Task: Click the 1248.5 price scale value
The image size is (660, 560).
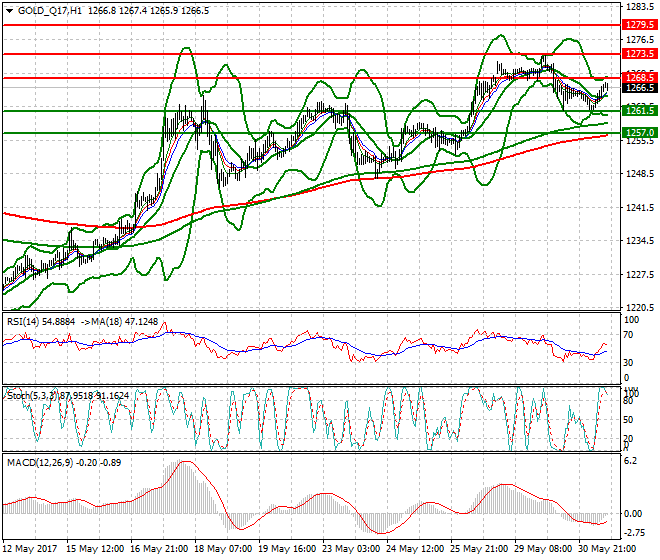Action: pyautogui.click(x=640, y=174)
